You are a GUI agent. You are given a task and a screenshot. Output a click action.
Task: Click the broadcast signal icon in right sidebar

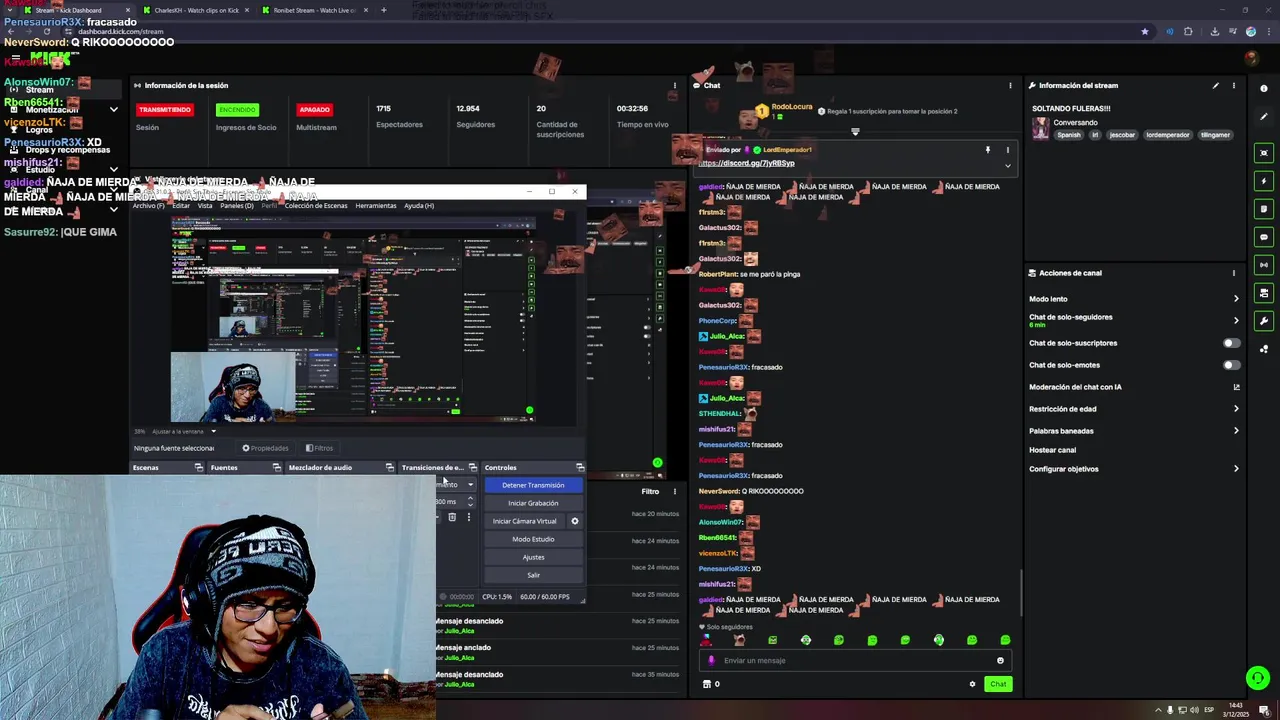click(1264, 265)
